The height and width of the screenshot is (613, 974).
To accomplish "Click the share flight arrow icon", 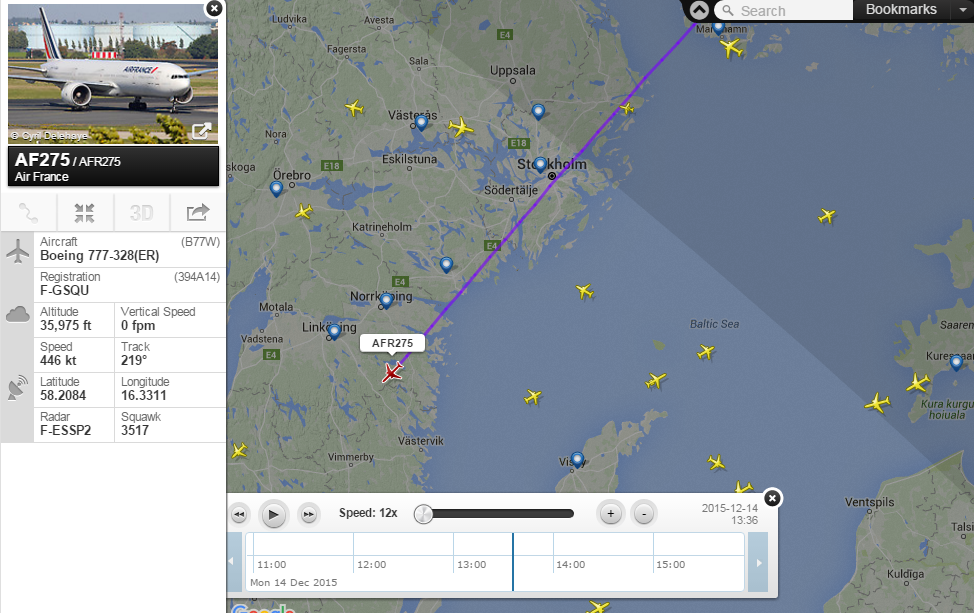I will [198, 213].
